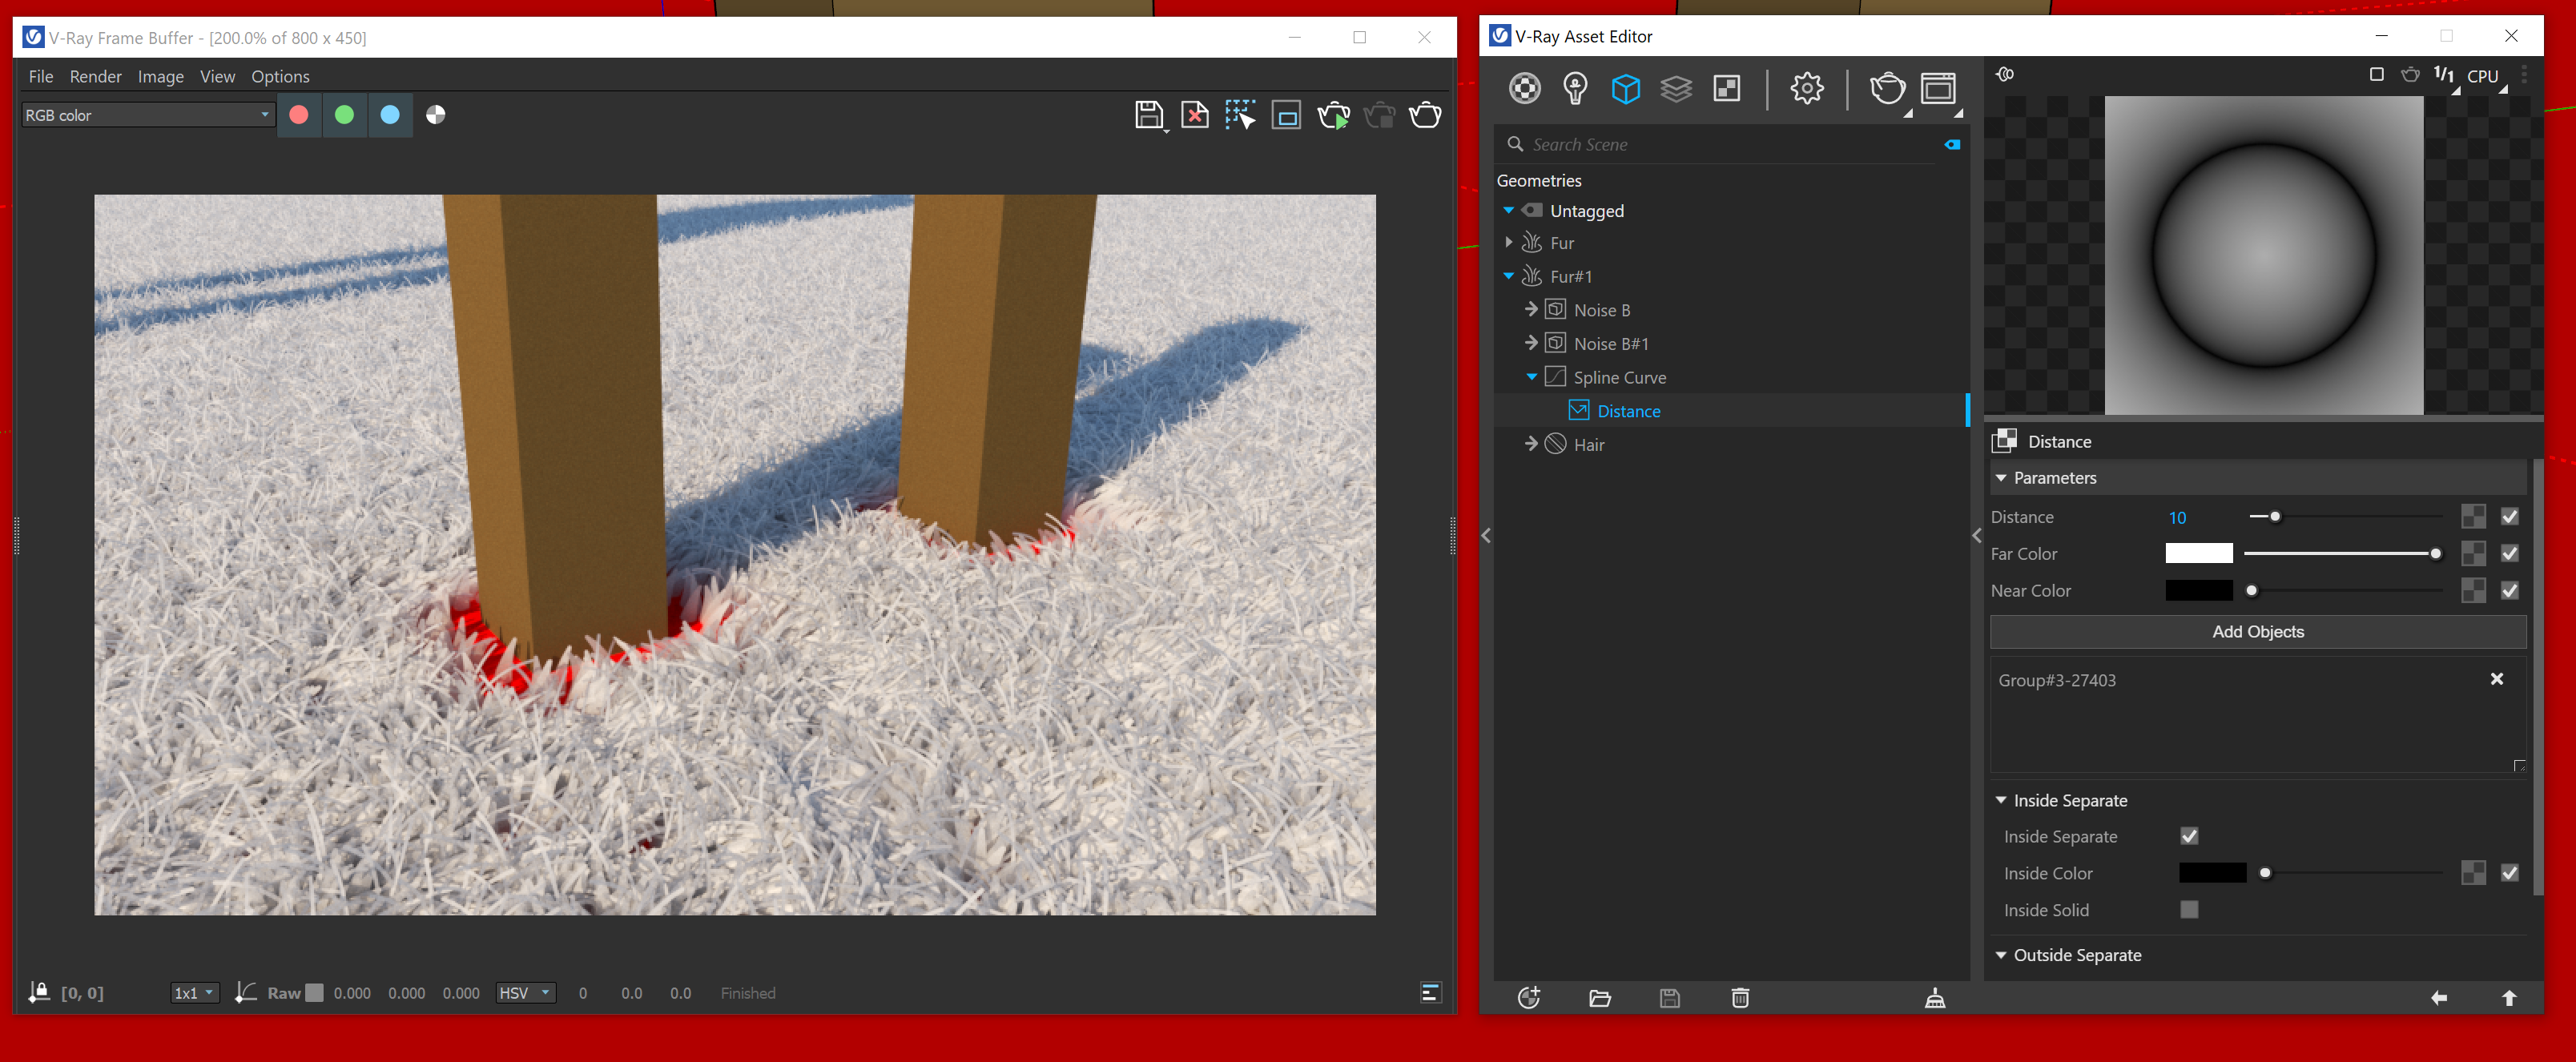
Task: Open V-Ray Settings gear icon
Action: [1806, 89]
